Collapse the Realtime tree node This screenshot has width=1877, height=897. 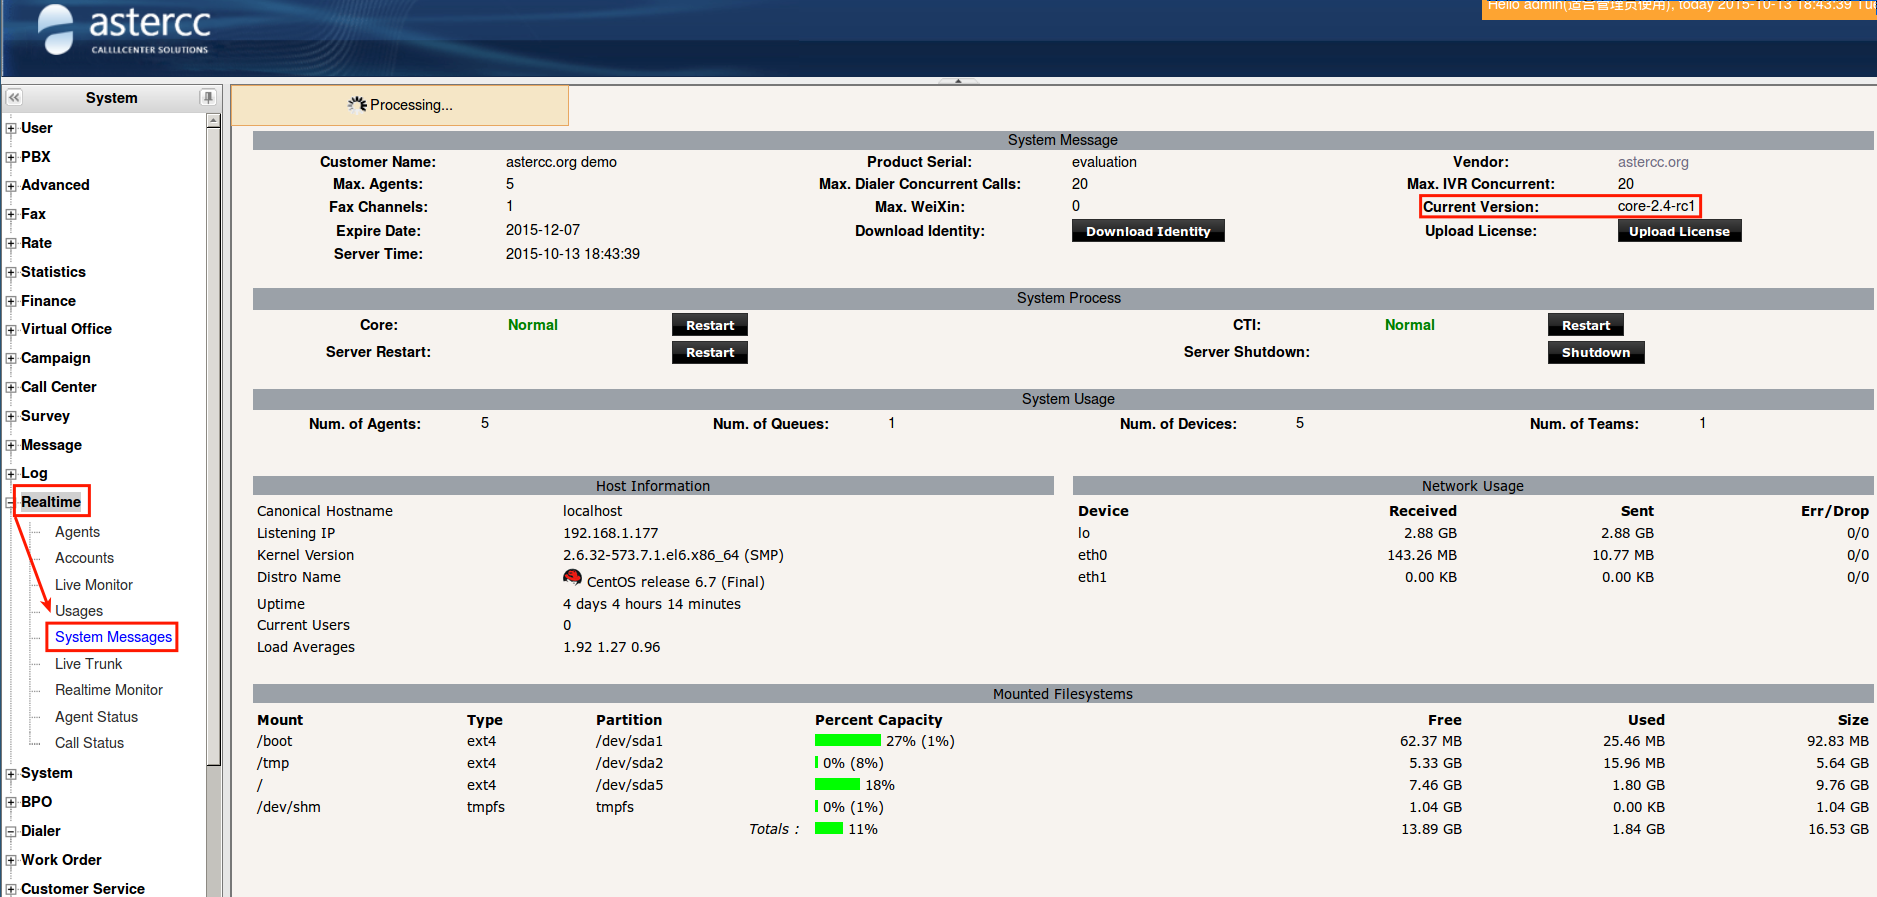pyautogui.click(x=11, y=503)
